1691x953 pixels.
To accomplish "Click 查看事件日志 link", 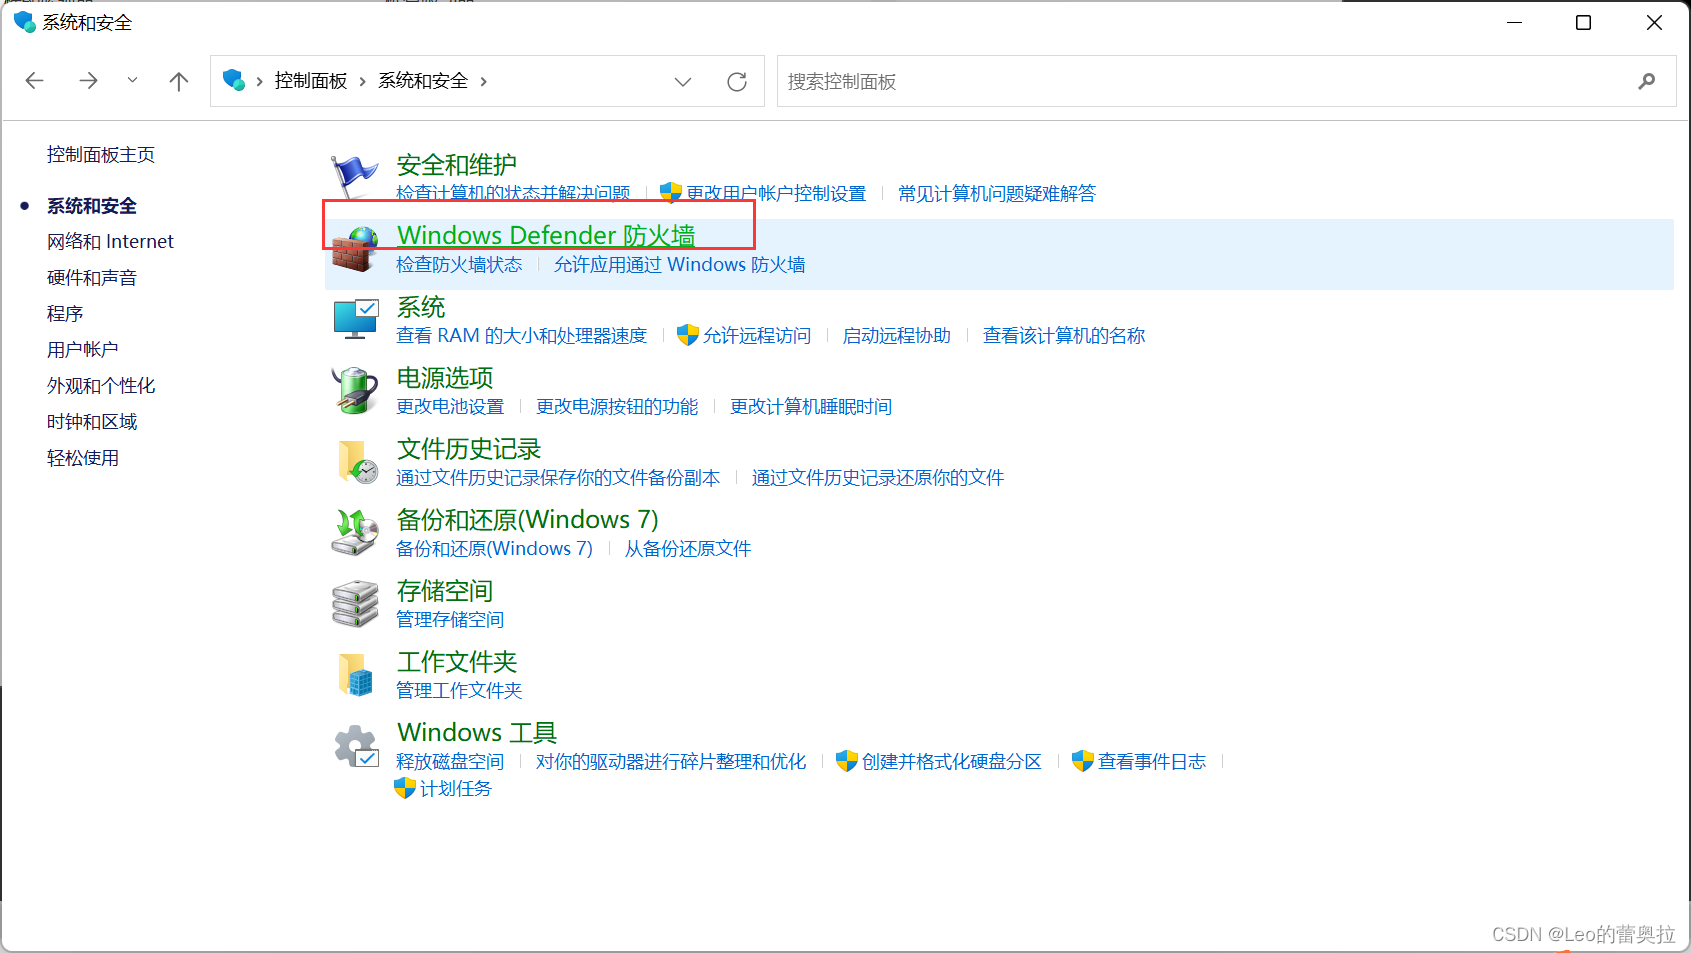I will point(1152,761).
